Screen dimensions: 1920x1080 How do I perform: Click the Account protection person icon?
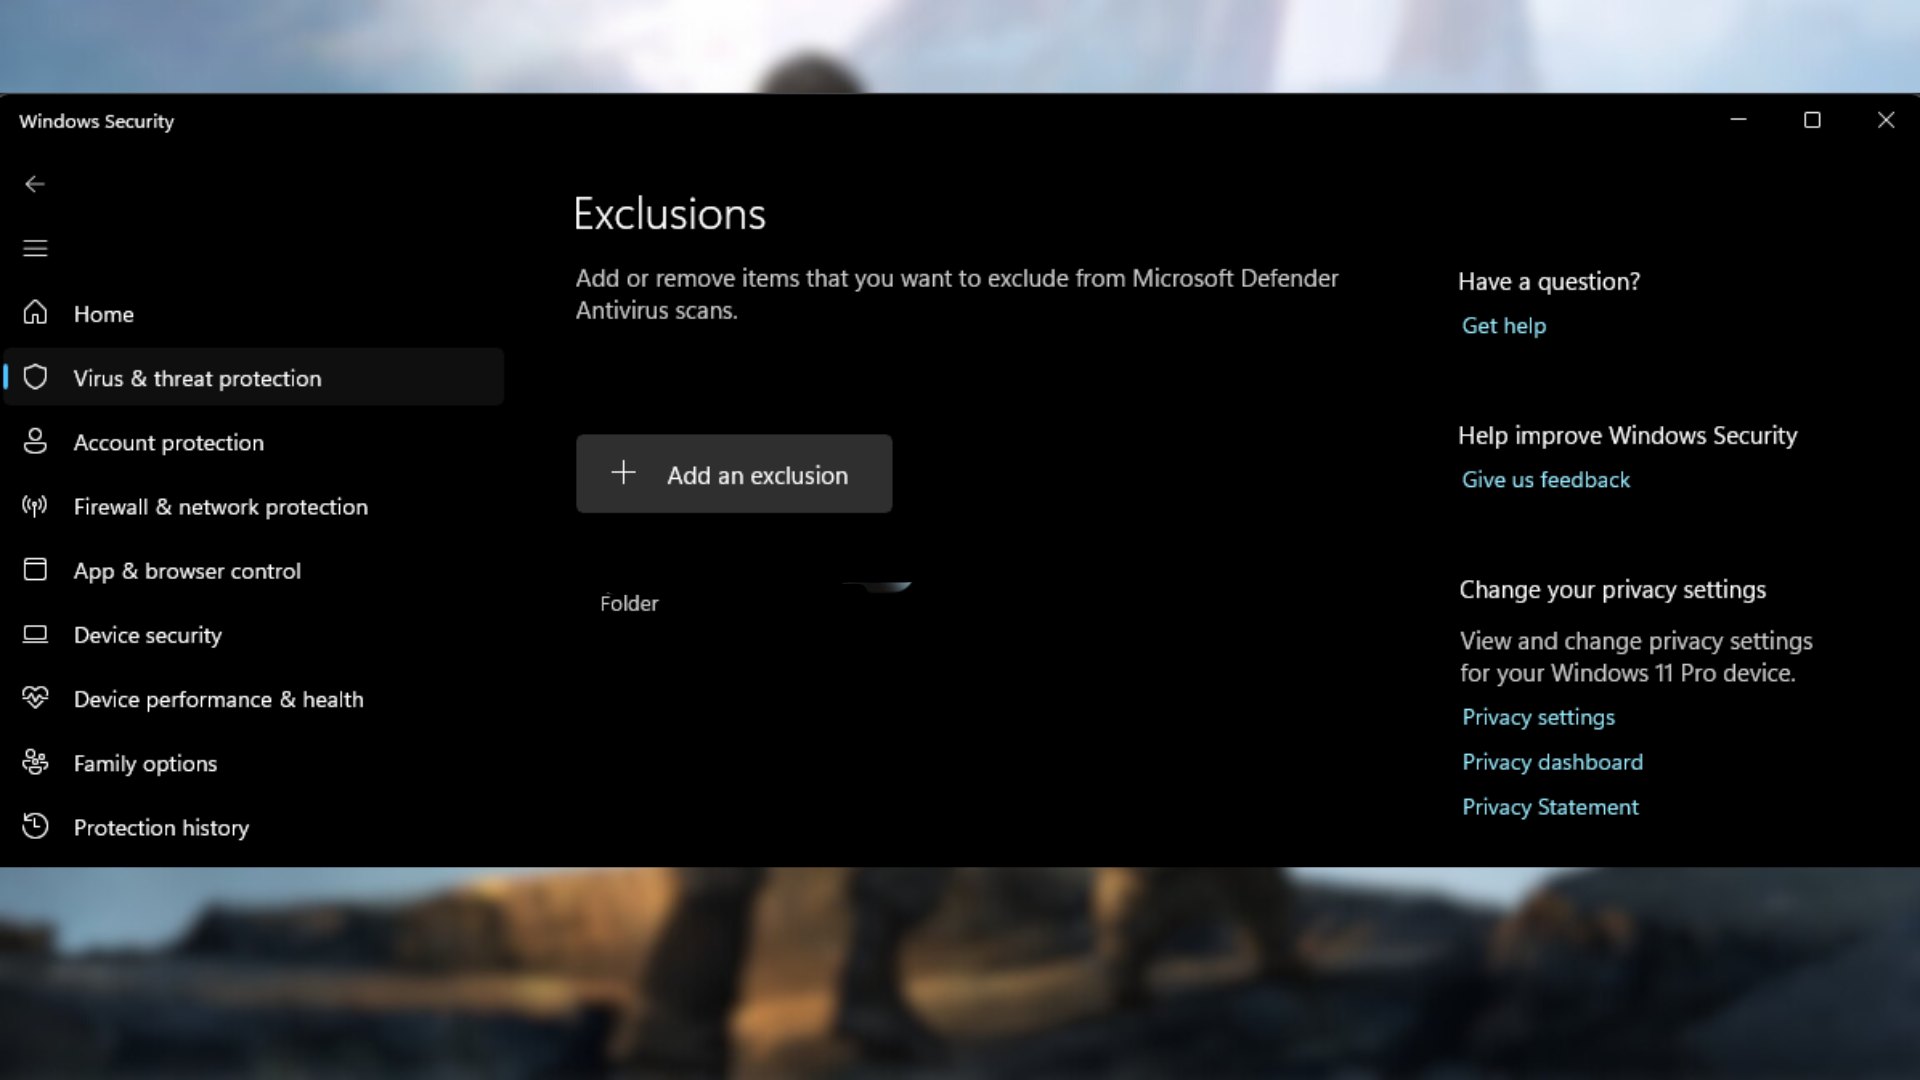point(36,442)
